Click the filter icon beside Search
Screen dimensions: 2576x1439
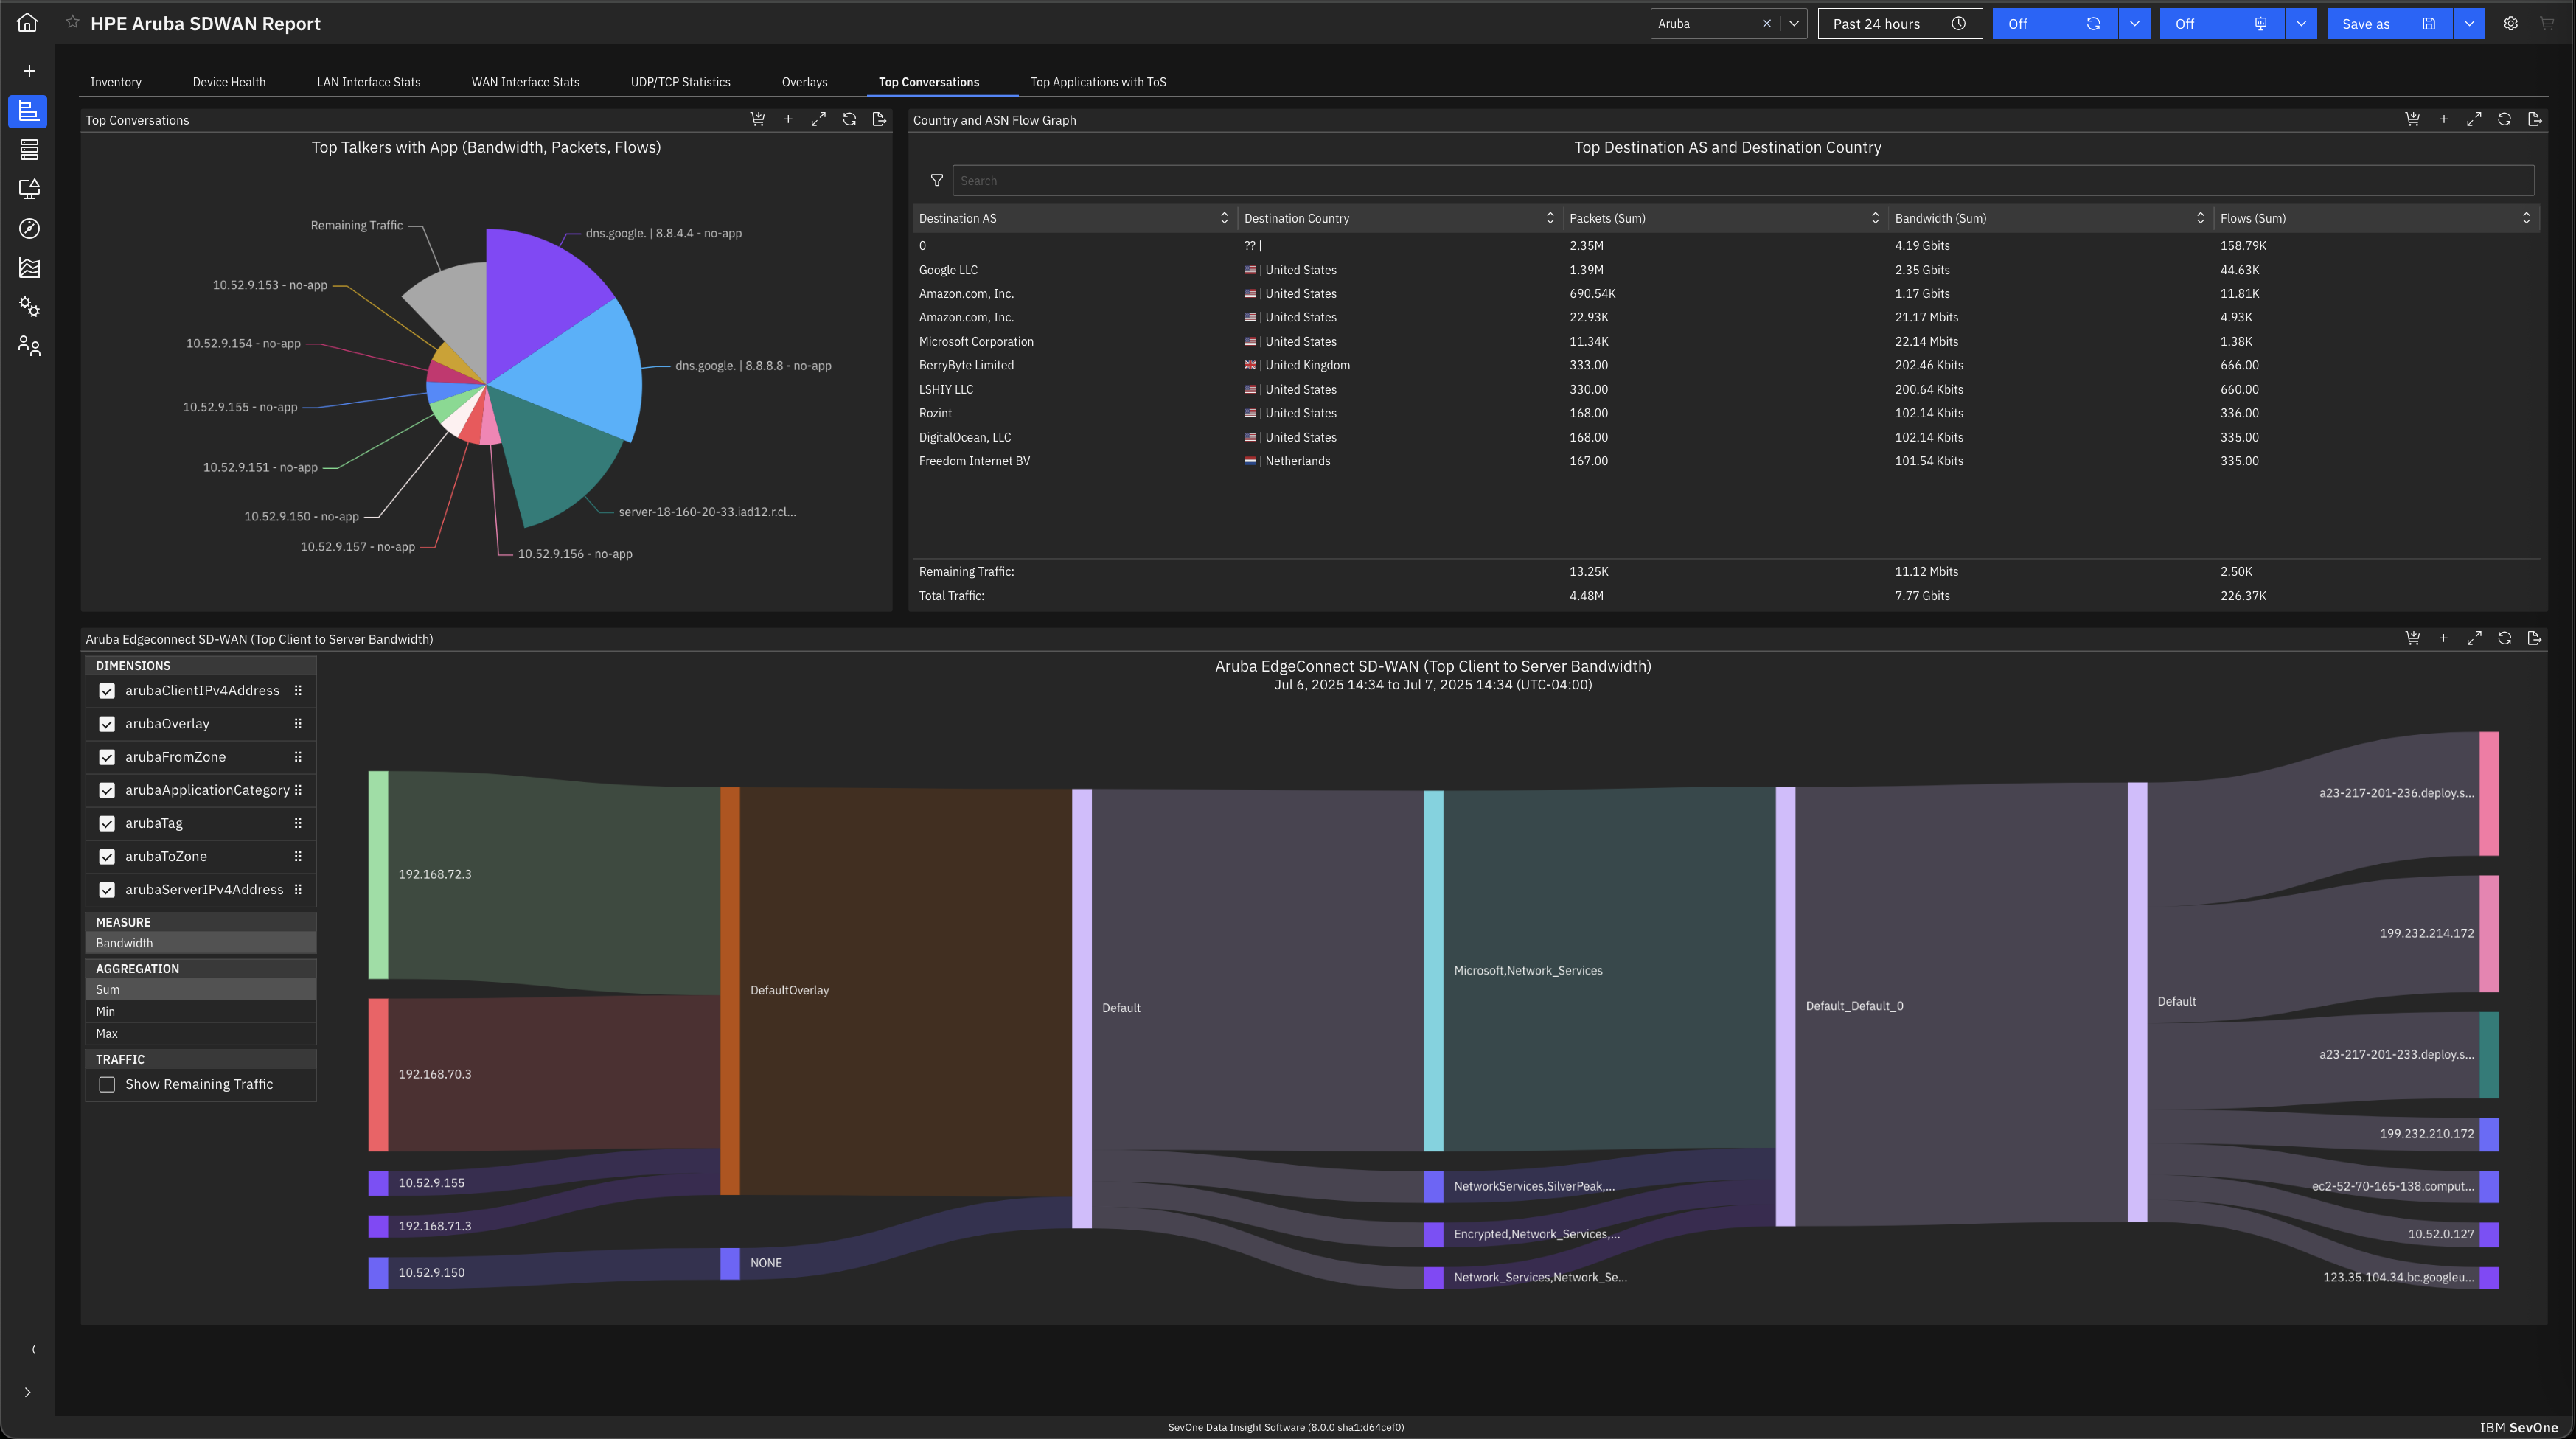pos(936,181)
